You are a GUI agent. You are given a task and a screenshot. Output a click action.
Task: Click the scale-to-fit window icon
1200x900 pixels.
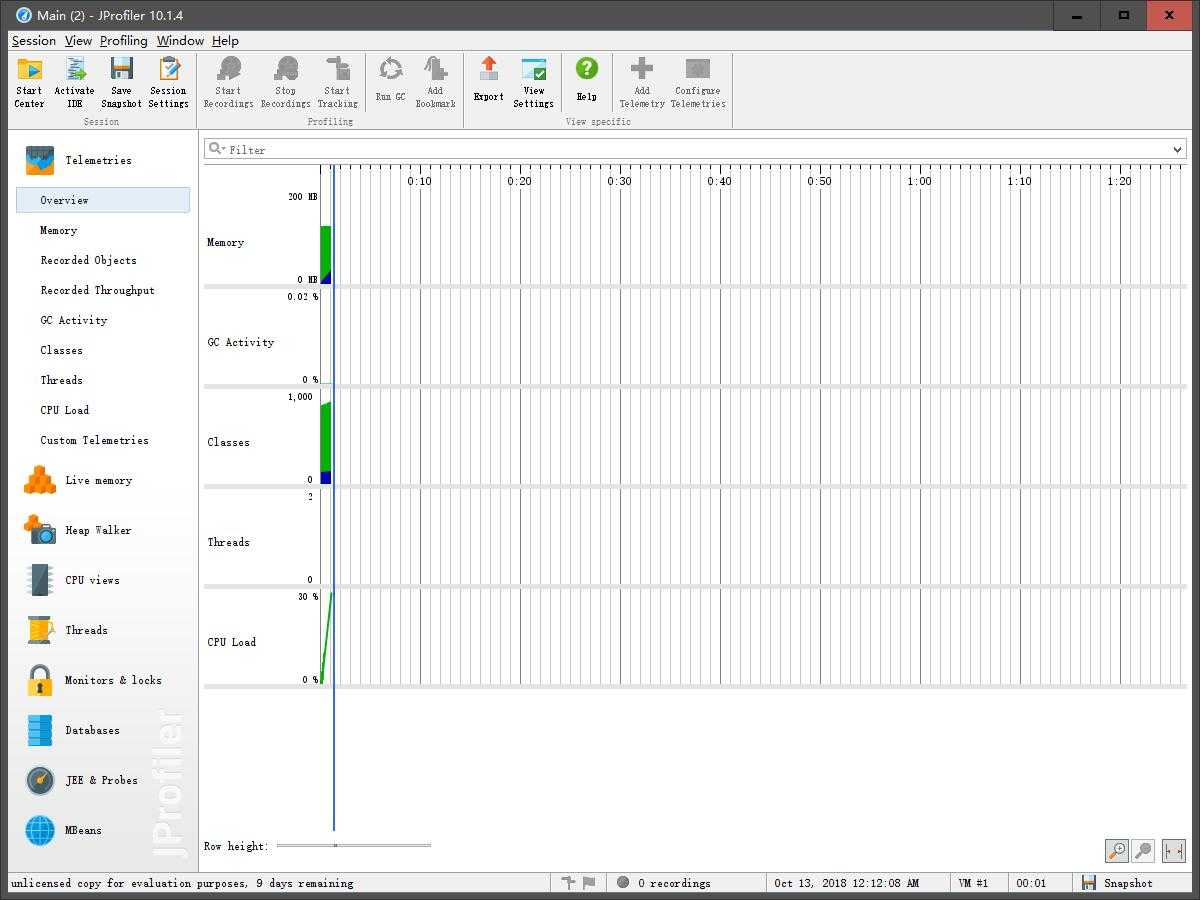pos(1174,851)
